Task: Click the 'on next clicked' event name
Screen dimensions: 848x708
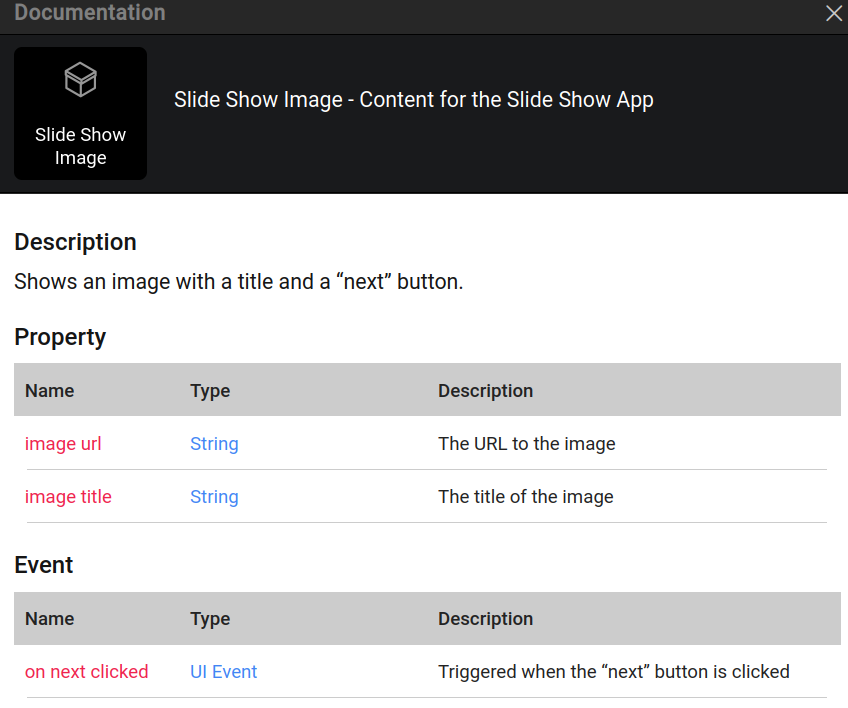Action: [86, 672]
